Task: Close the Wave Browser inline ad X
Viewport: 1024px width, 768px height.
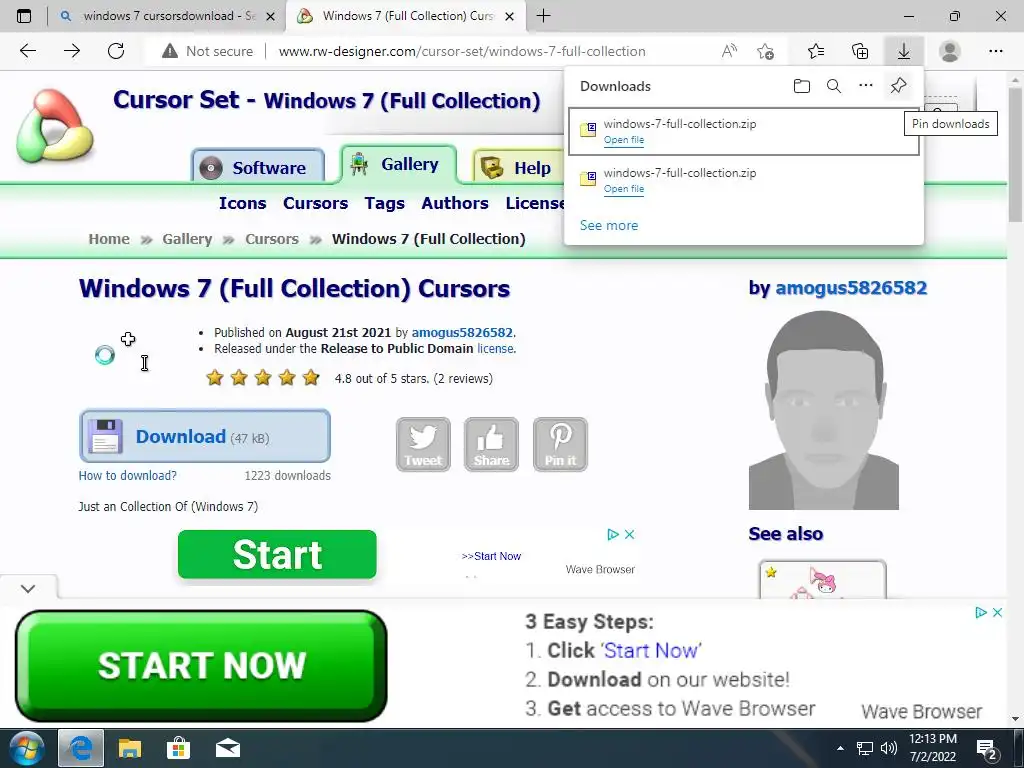Action: tap(630, 534)
